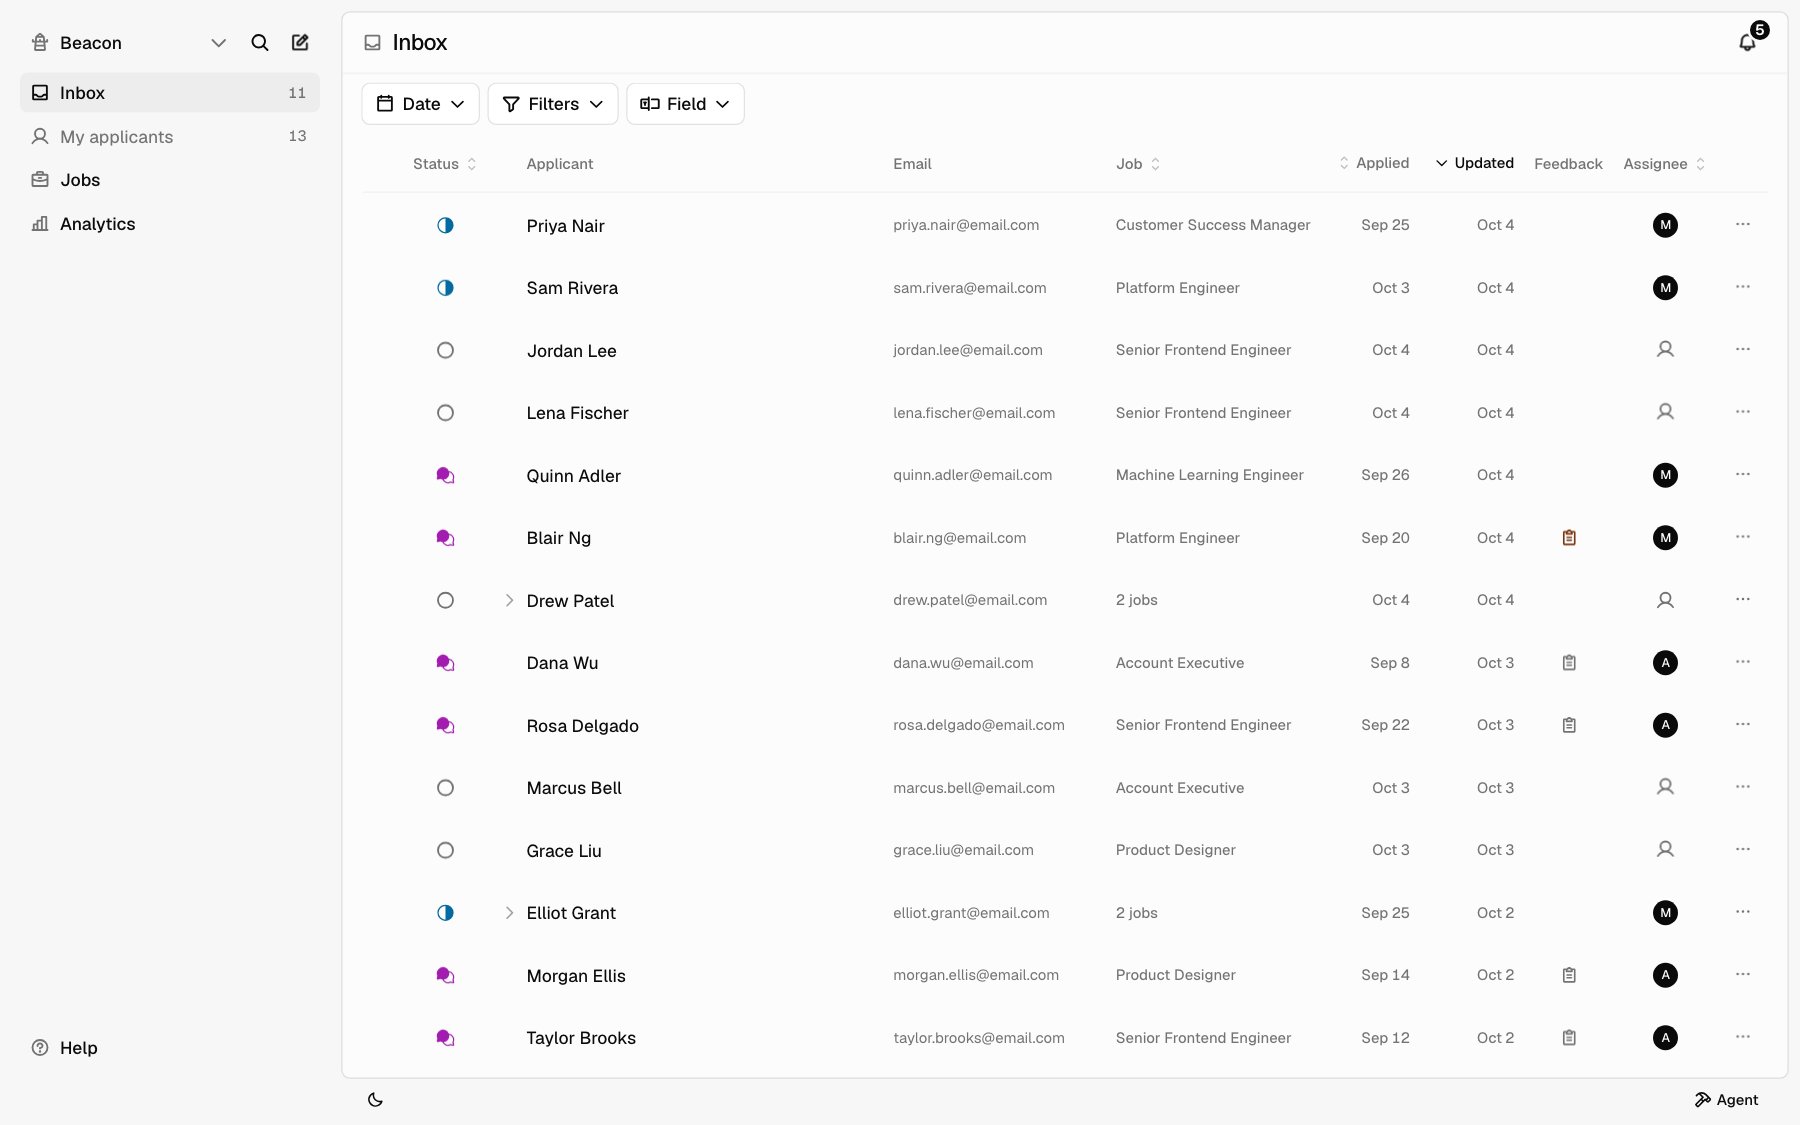
Task: Navigate to Jobs
Action: pyautogui.click(x=170, y=180)
